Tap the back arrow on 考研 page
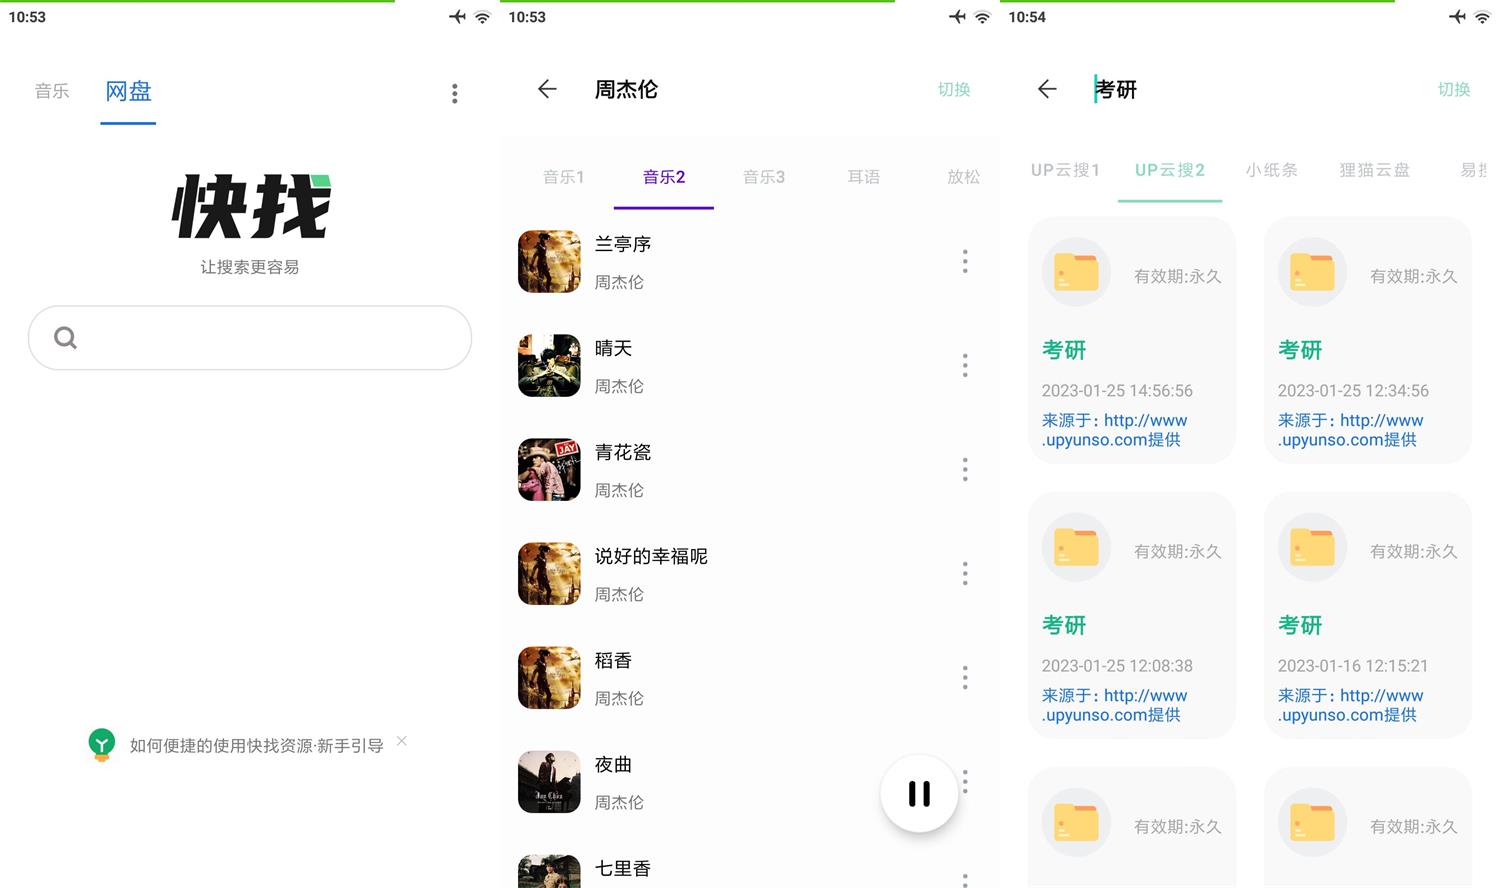The height and width of the screenshot is (888, 1500). click(1045, 89)
